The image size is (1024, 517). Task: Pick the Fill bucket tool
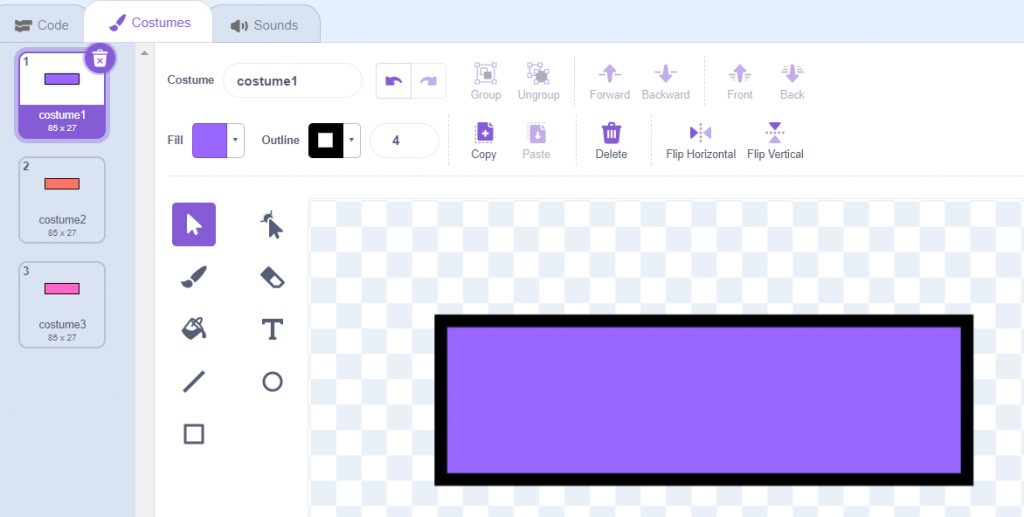point(194,328)
